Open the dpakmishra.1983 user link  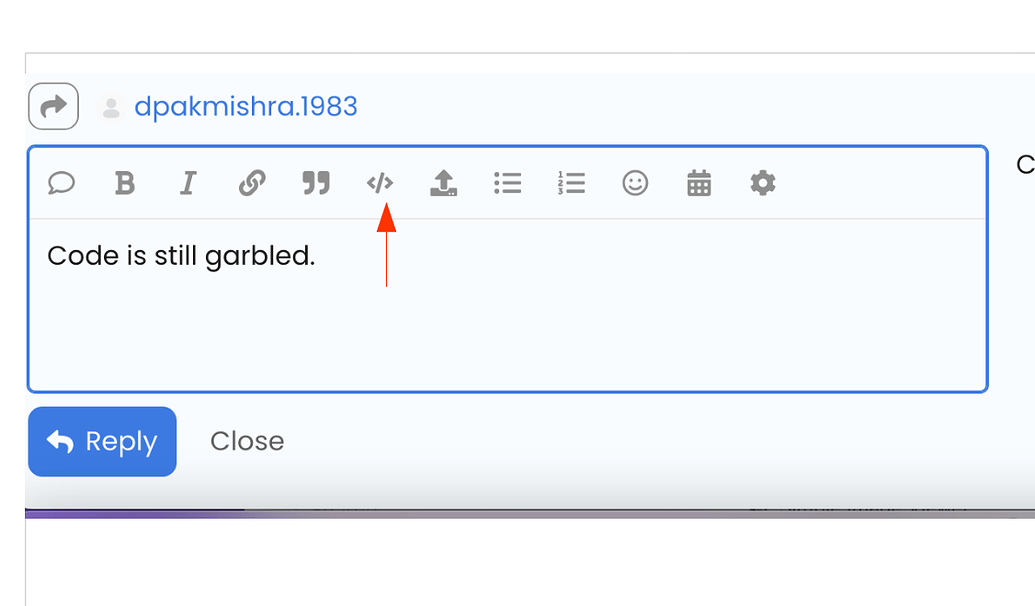pyautogui.click(x=246, y=107)
